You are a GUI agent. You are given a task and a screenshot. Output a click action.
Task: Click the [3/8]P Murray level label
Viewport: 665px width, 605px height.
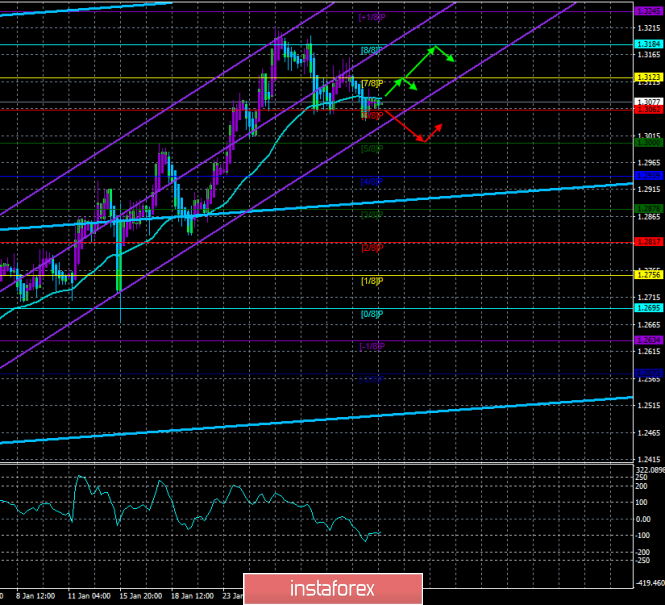pos(372,215)
